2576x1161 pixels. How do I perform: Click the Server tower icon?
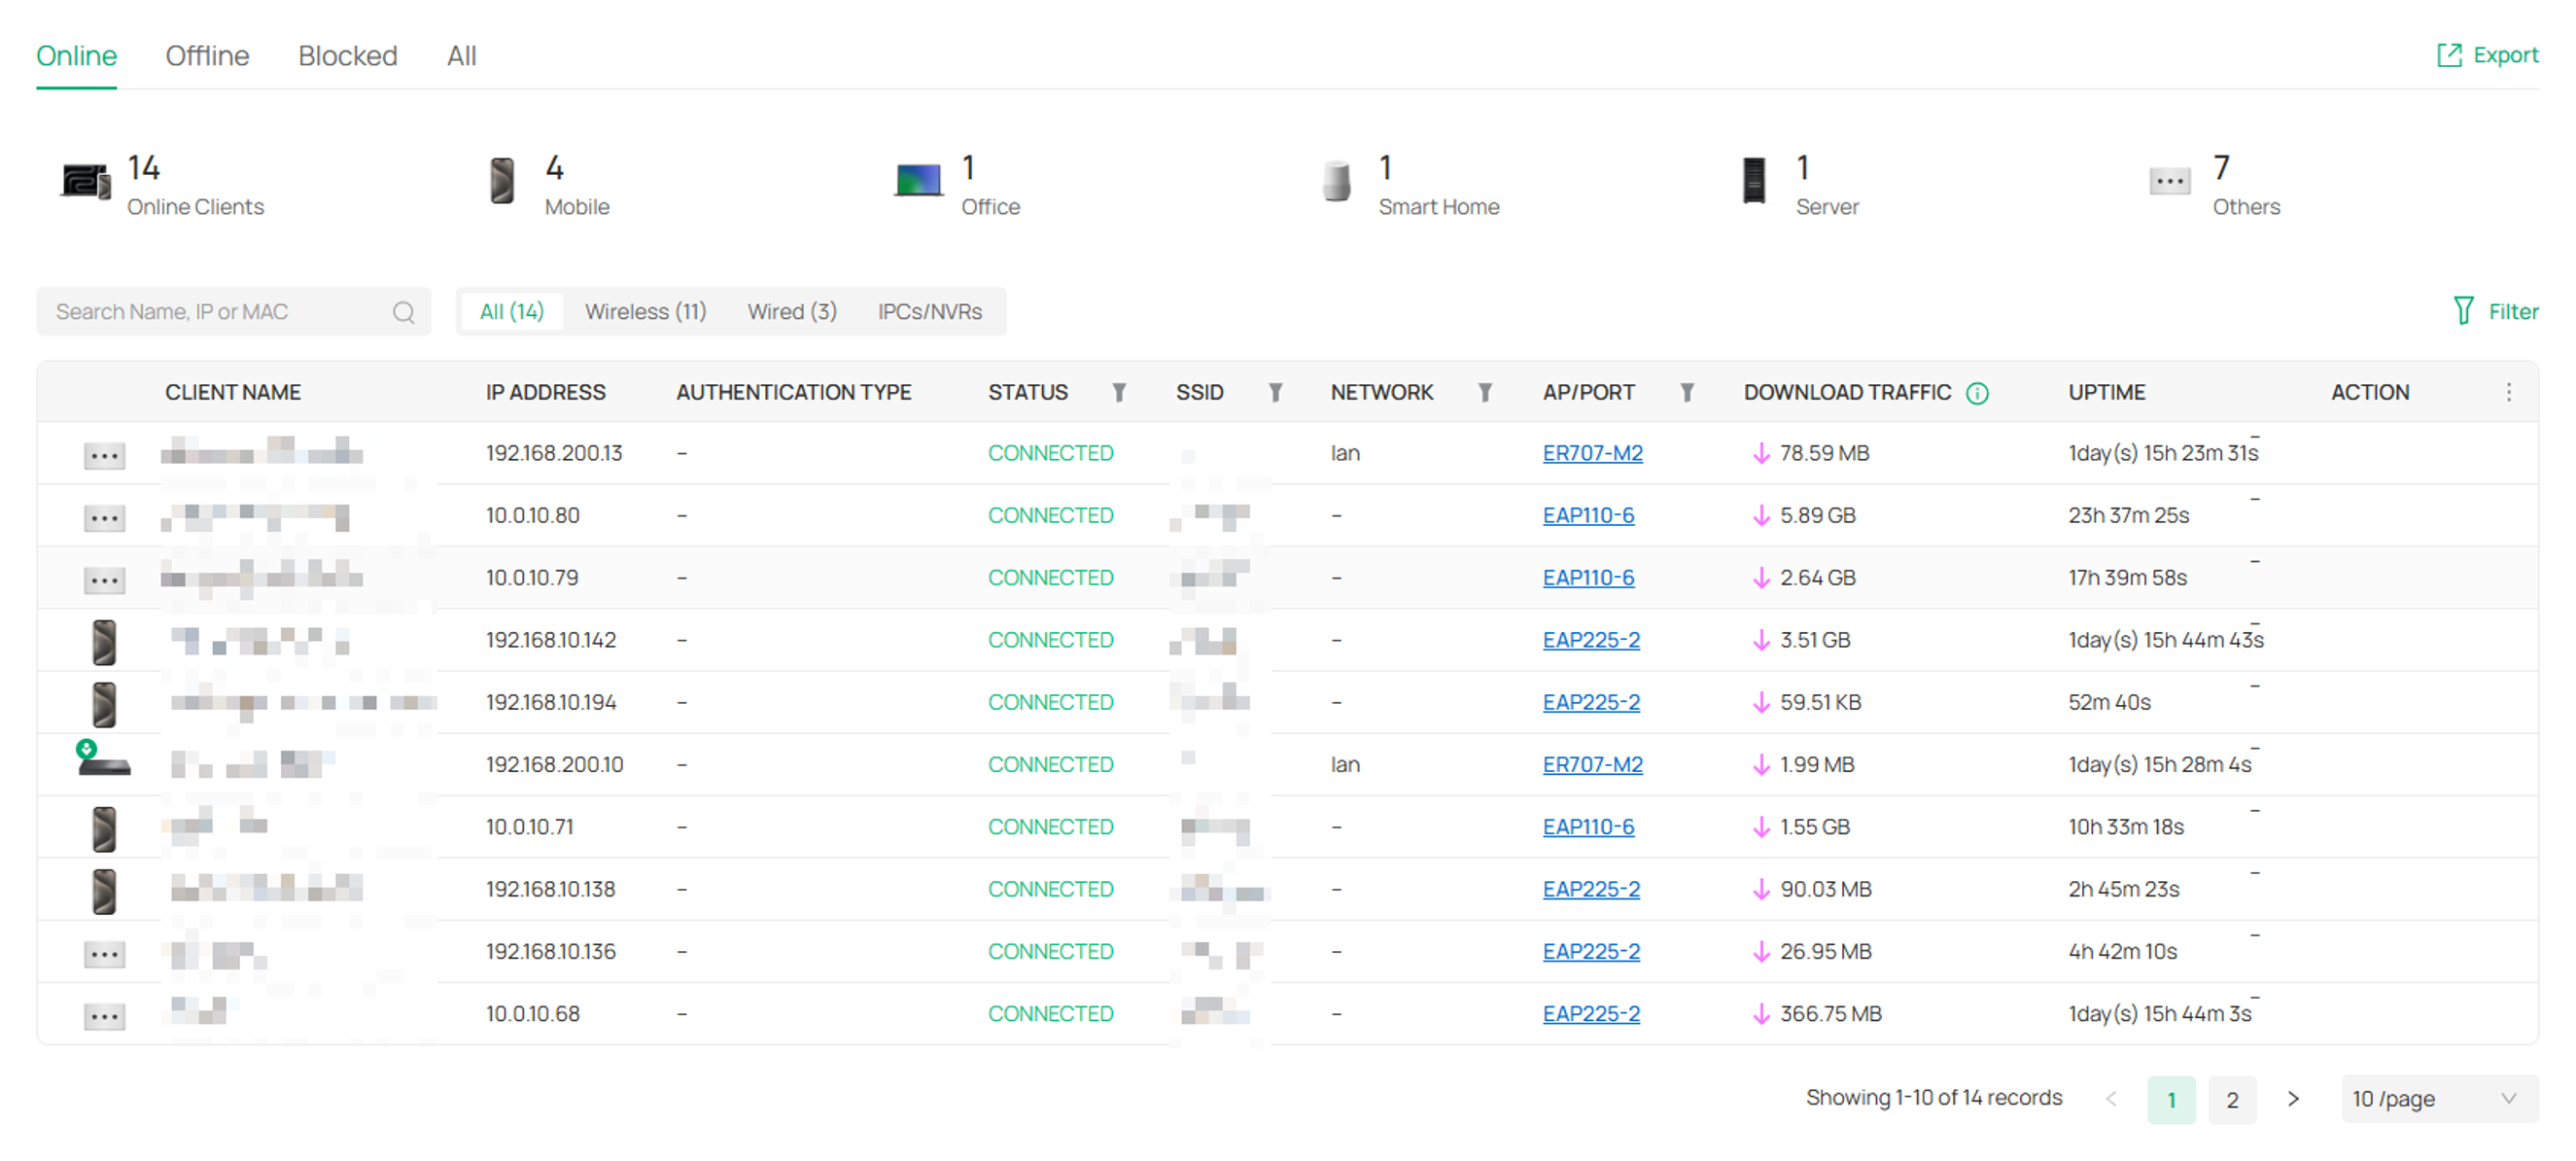coord(1753,181)
